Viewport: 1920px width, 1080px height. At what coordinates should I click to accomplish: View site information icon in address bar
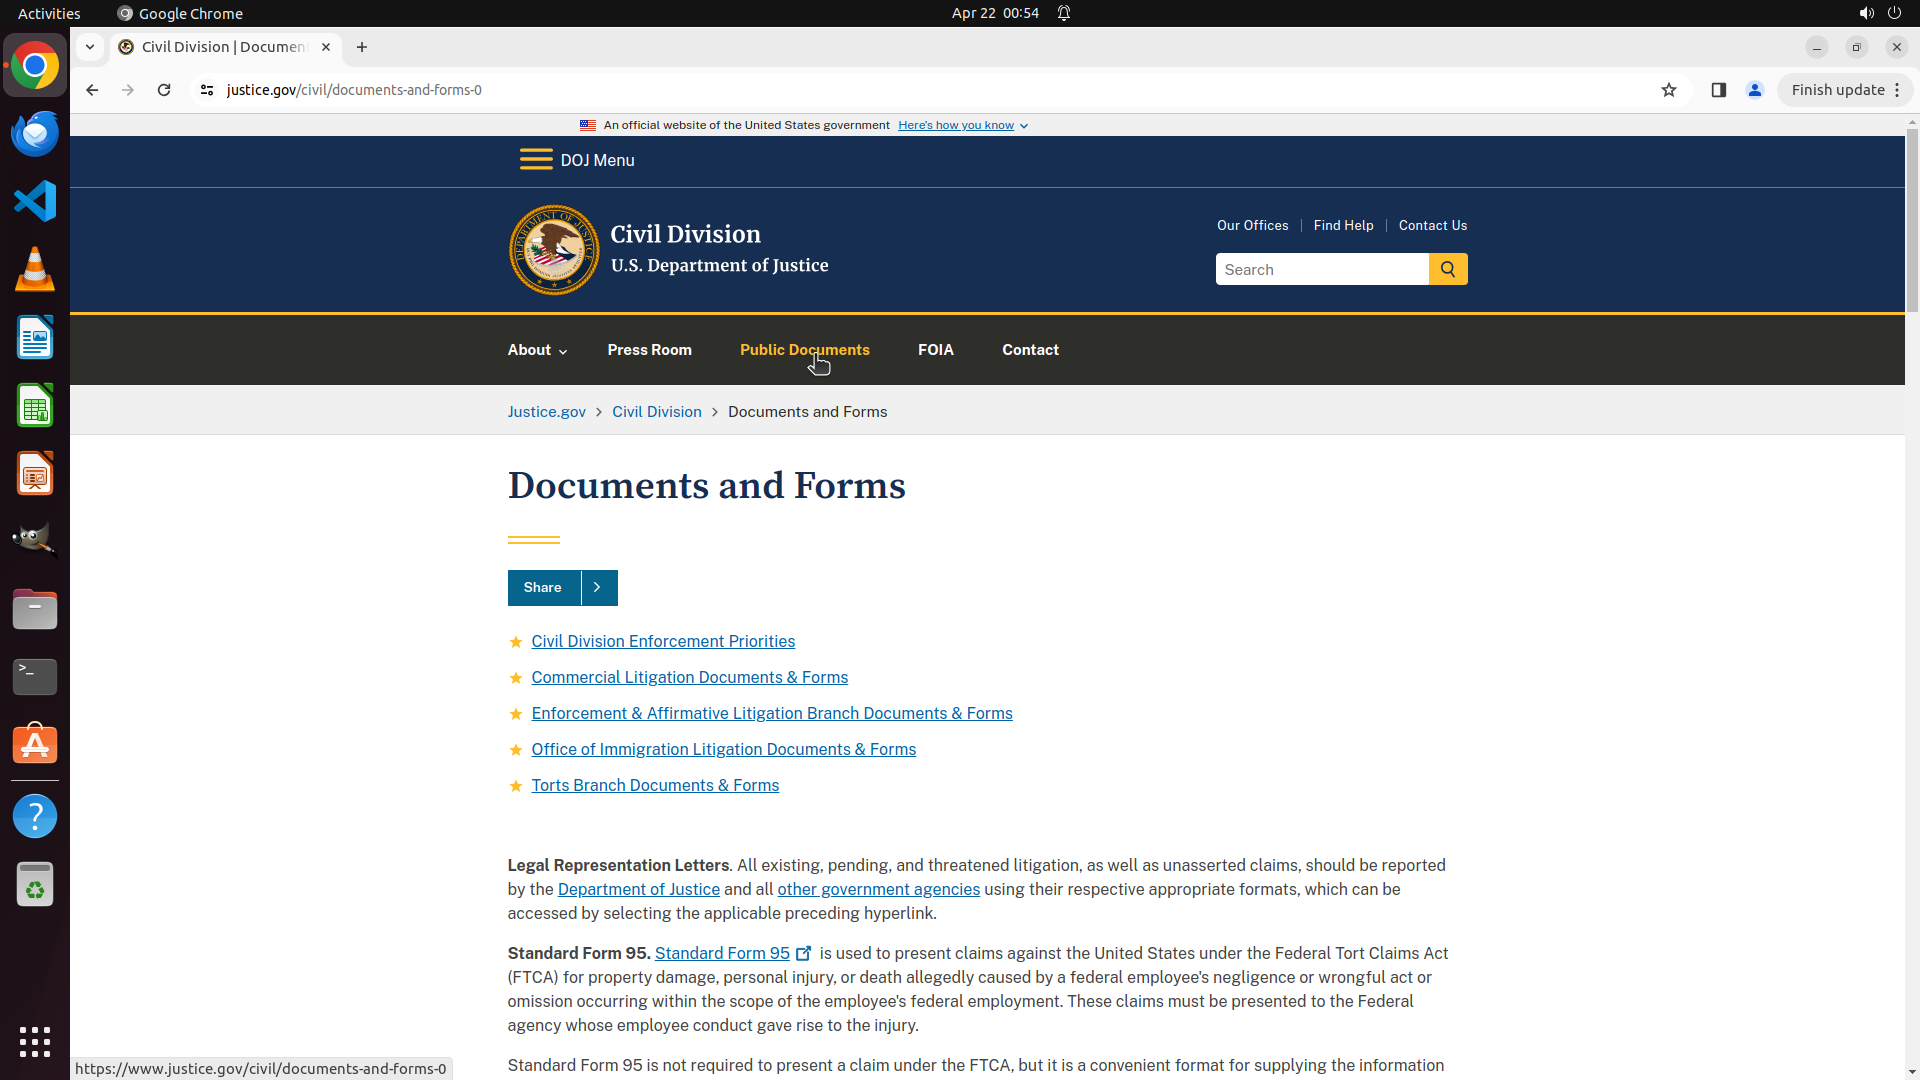tap(207, 90)
